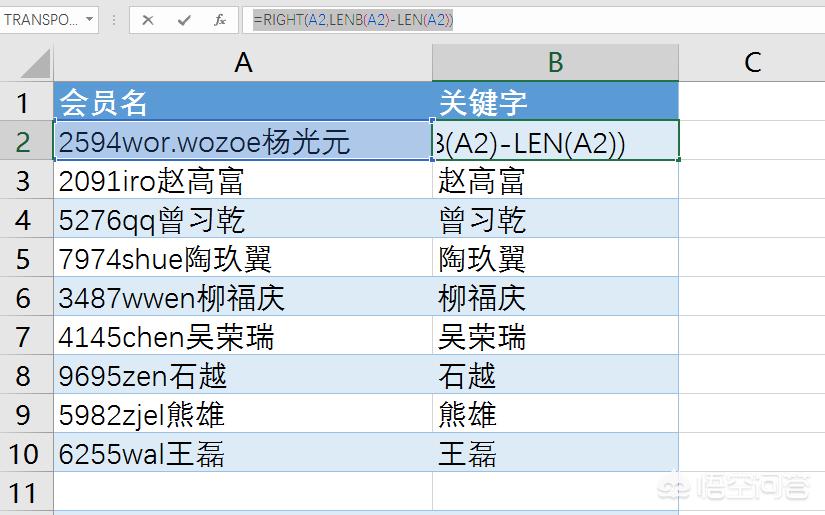Select cell 4145chen吴荣瑞

[243, 336]
